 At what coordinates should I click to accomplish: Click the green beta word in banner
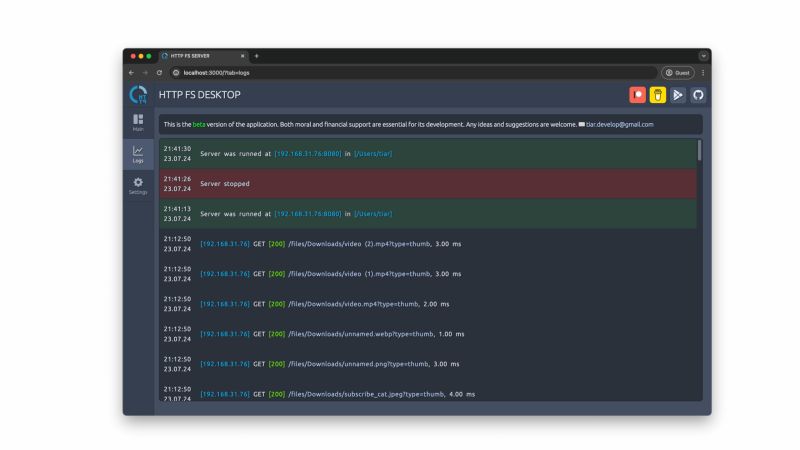[x=199, y=124]
